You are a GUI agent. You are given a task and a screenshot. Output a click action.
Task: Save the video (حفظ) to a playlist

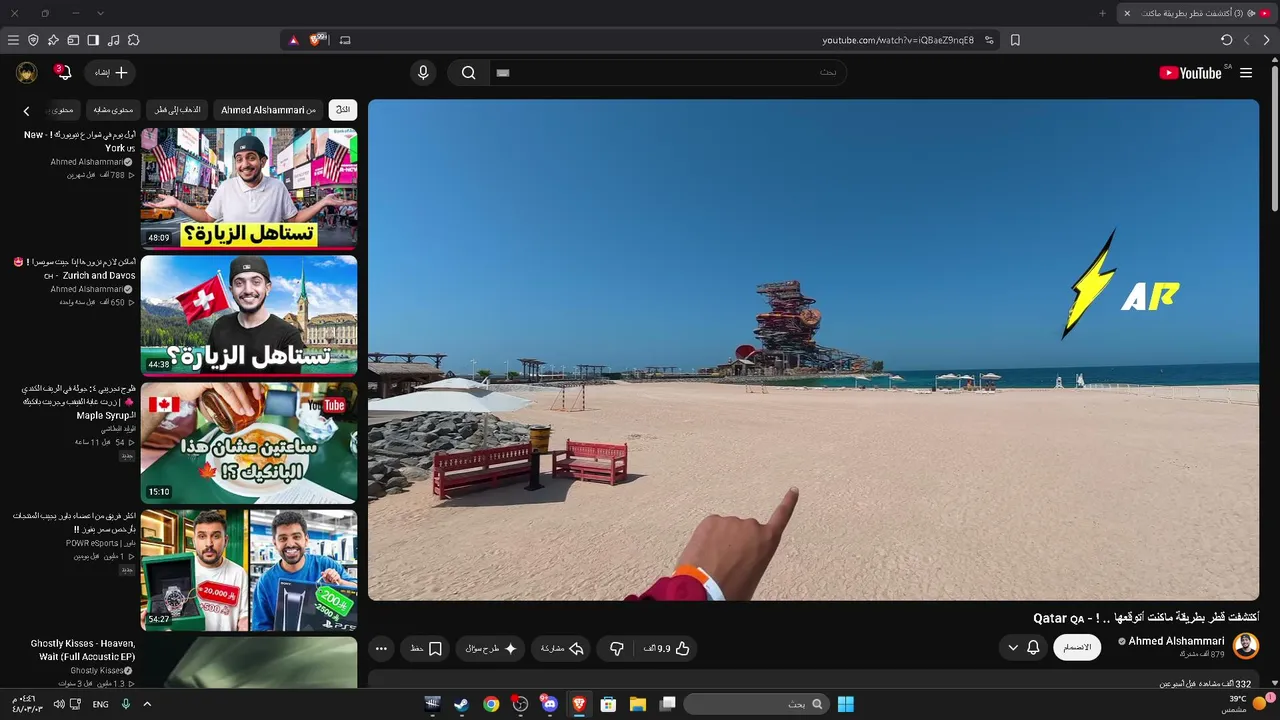pyautogui.click(x=425, y=649)
